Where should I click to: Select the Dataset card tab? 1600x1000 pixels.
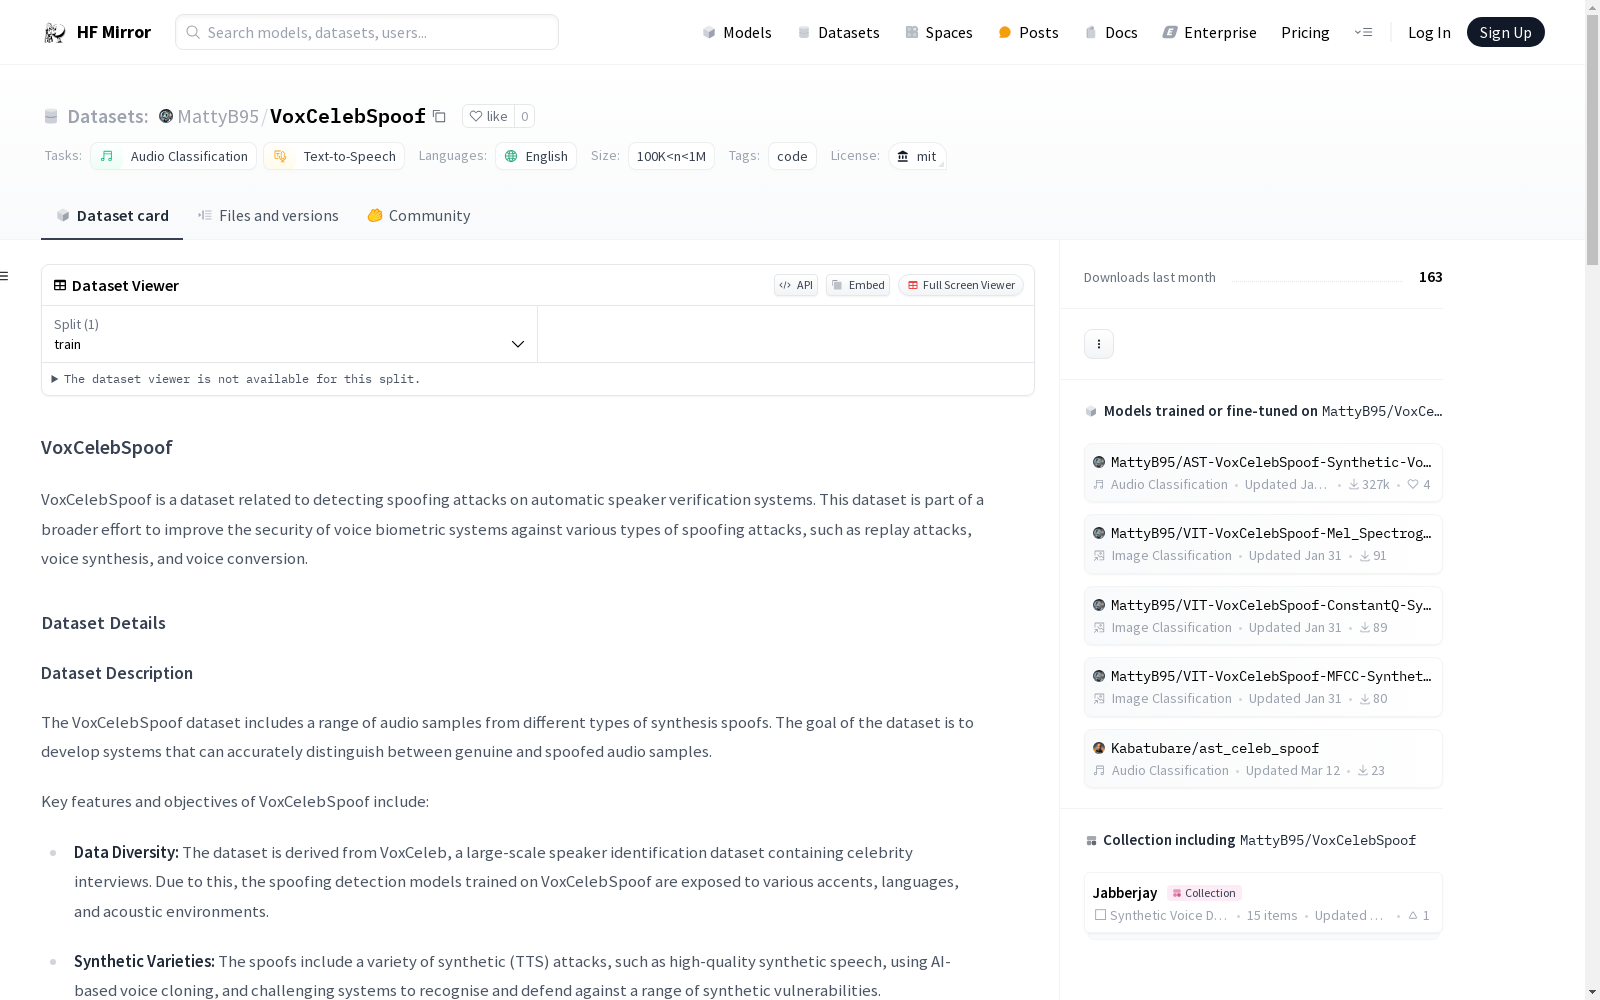point(112,216)
